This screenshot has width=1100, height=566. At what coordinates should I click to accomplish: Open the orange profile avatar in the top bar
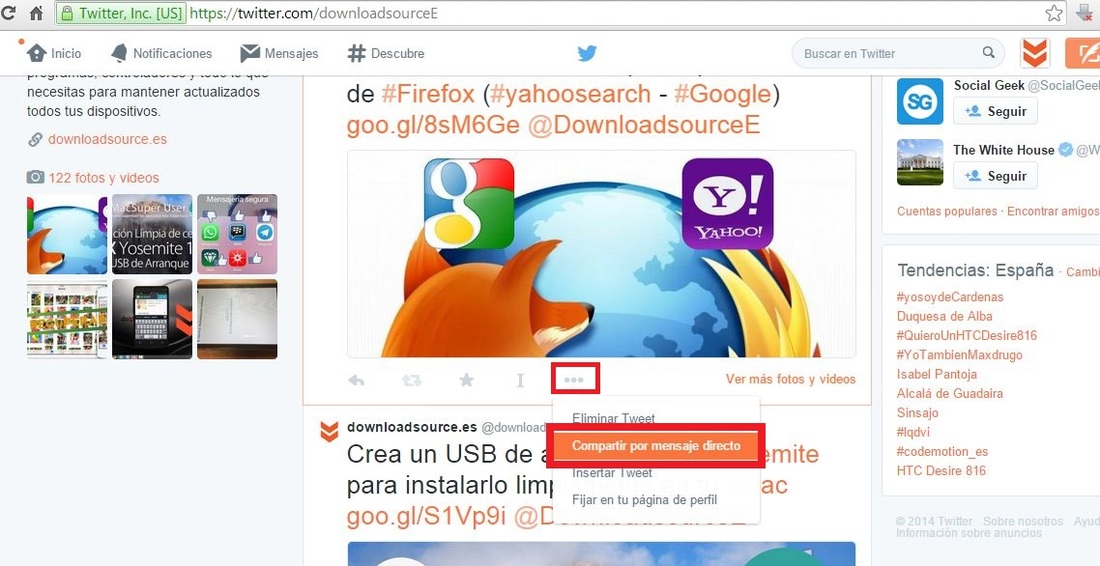coord(1035,53)
